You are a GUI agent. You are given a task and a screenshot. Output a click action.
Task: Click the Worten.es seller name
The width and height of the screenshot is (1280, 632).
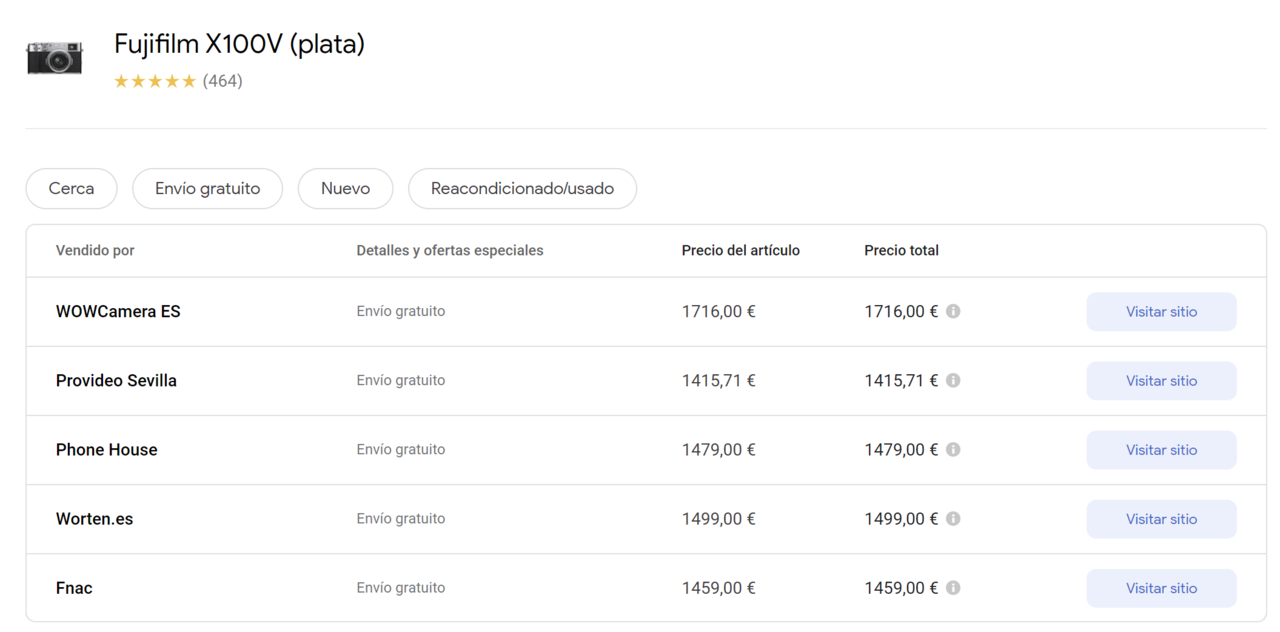95,518
